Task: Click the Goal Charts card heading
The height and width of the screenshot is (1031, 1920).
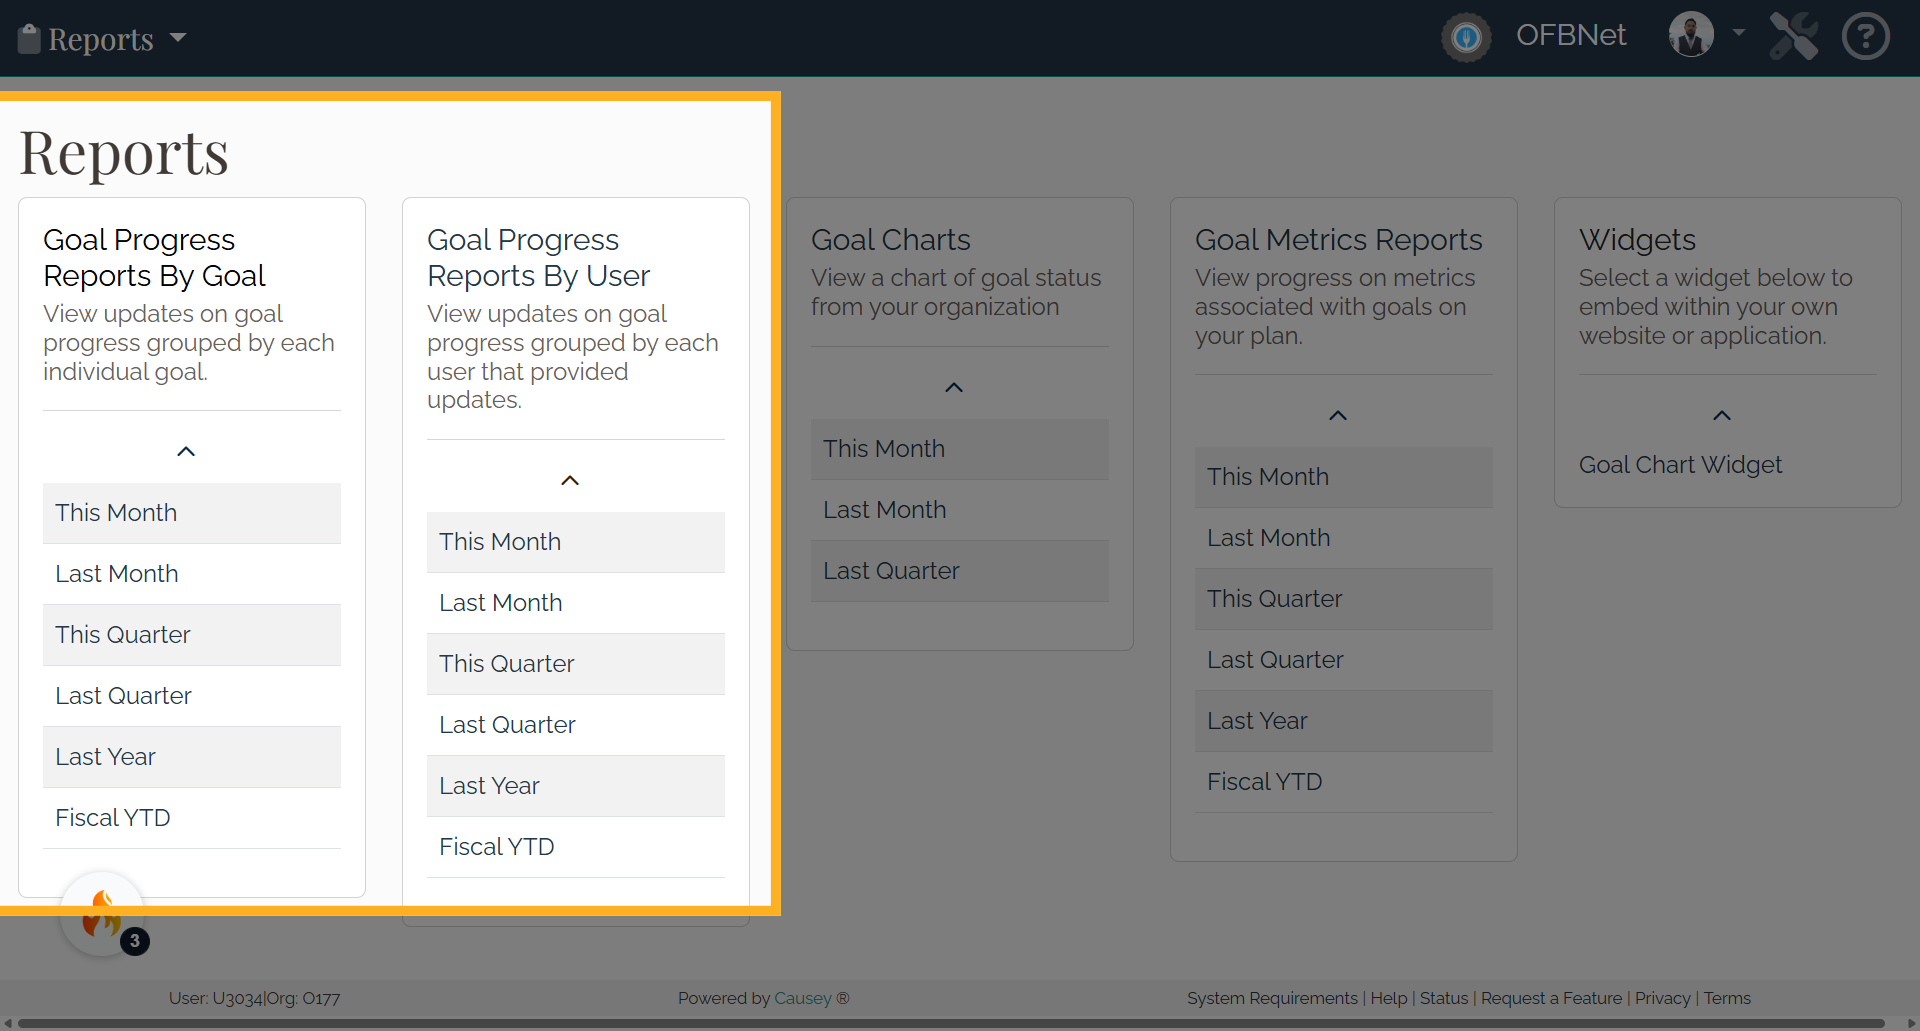Action: tap(890, 240)
